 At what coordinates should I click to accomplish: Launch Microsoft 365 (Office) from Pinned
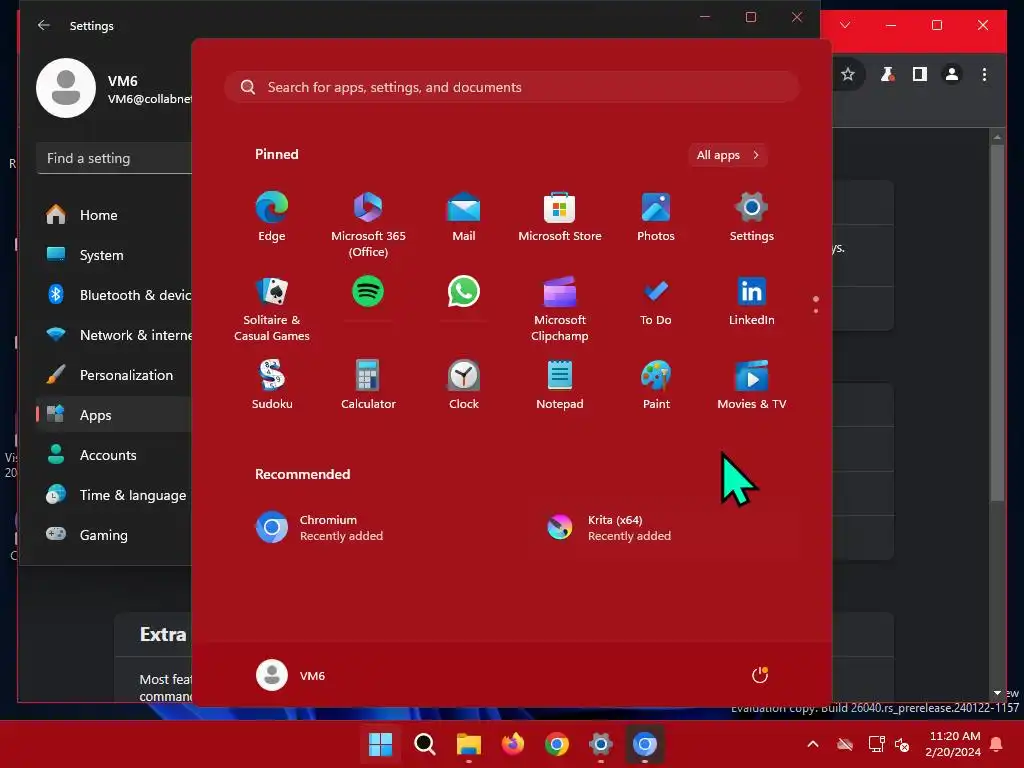368,225
